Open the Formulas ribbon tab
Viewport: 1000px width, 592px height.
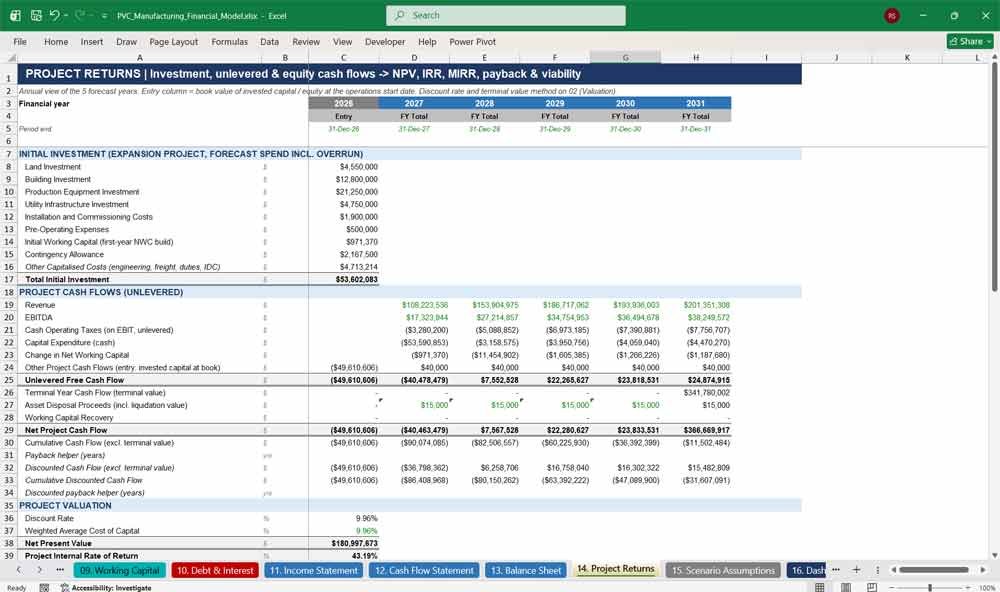point(230,41)
